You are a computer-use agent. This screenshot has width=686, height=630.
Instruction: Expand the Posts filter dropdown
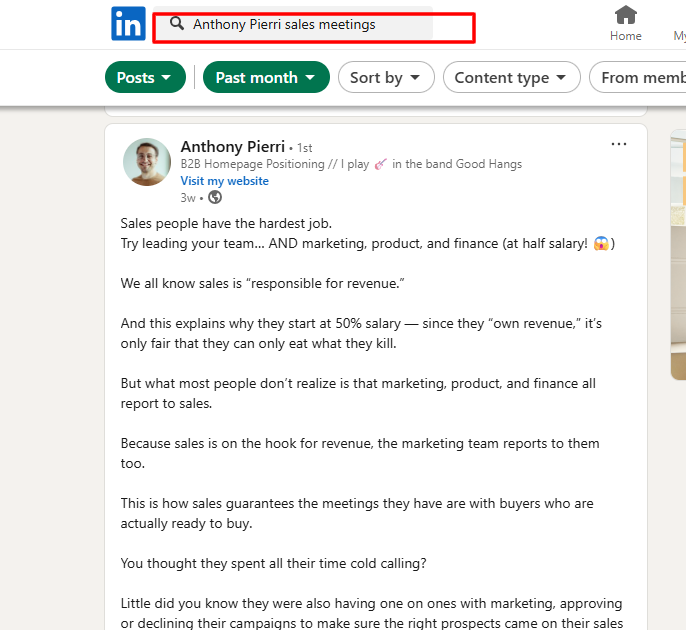(x=144, y=77)
